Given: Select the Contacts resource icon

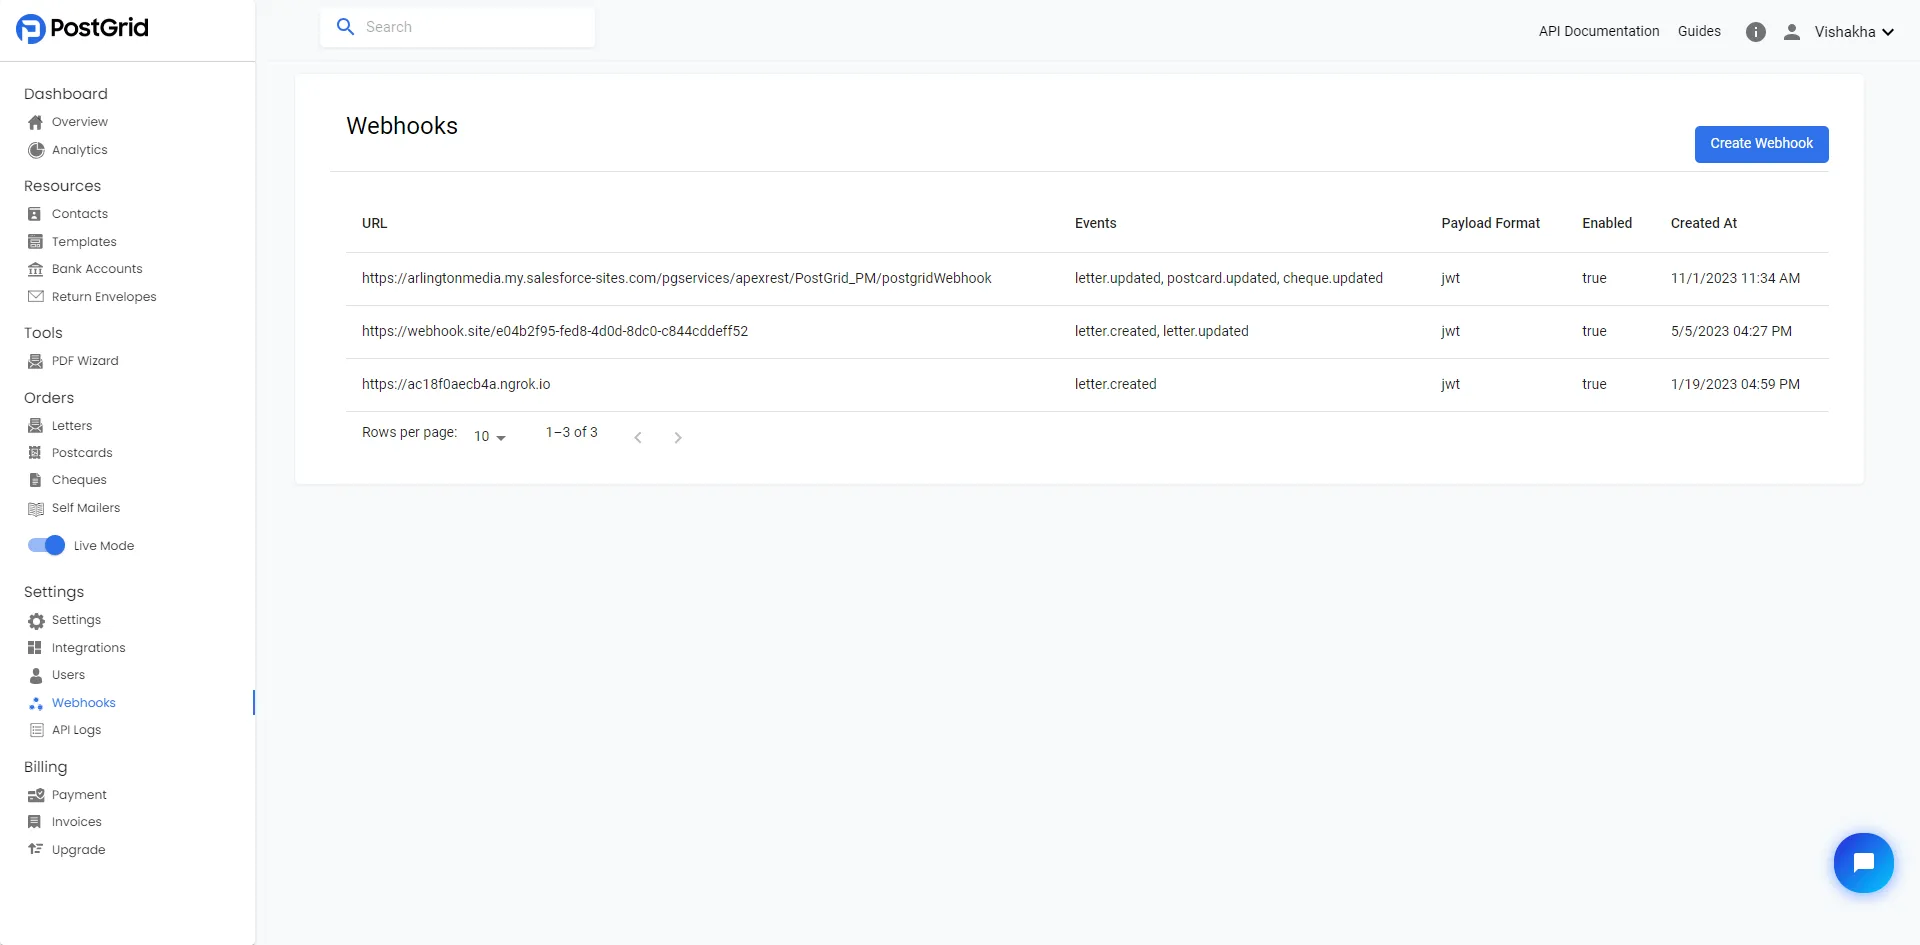Looking at the screenshot, I should tap(34, 213).
